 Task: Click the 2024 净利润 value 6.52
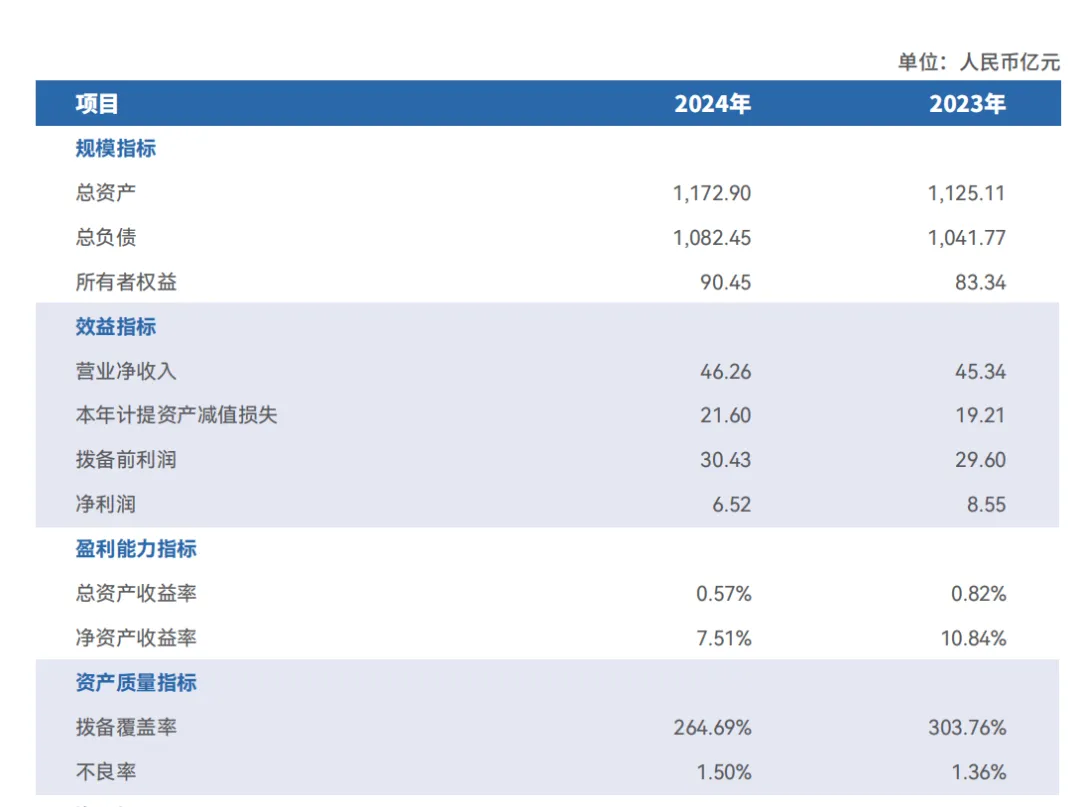(731, 504)
